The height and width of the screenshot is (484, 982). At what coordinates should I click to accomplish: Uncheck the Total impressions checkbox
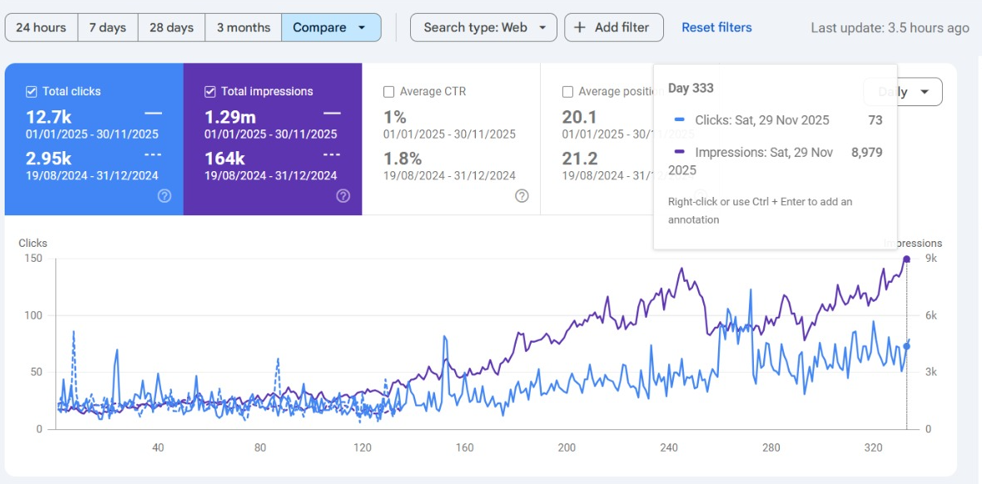click(x=210, y=92)
